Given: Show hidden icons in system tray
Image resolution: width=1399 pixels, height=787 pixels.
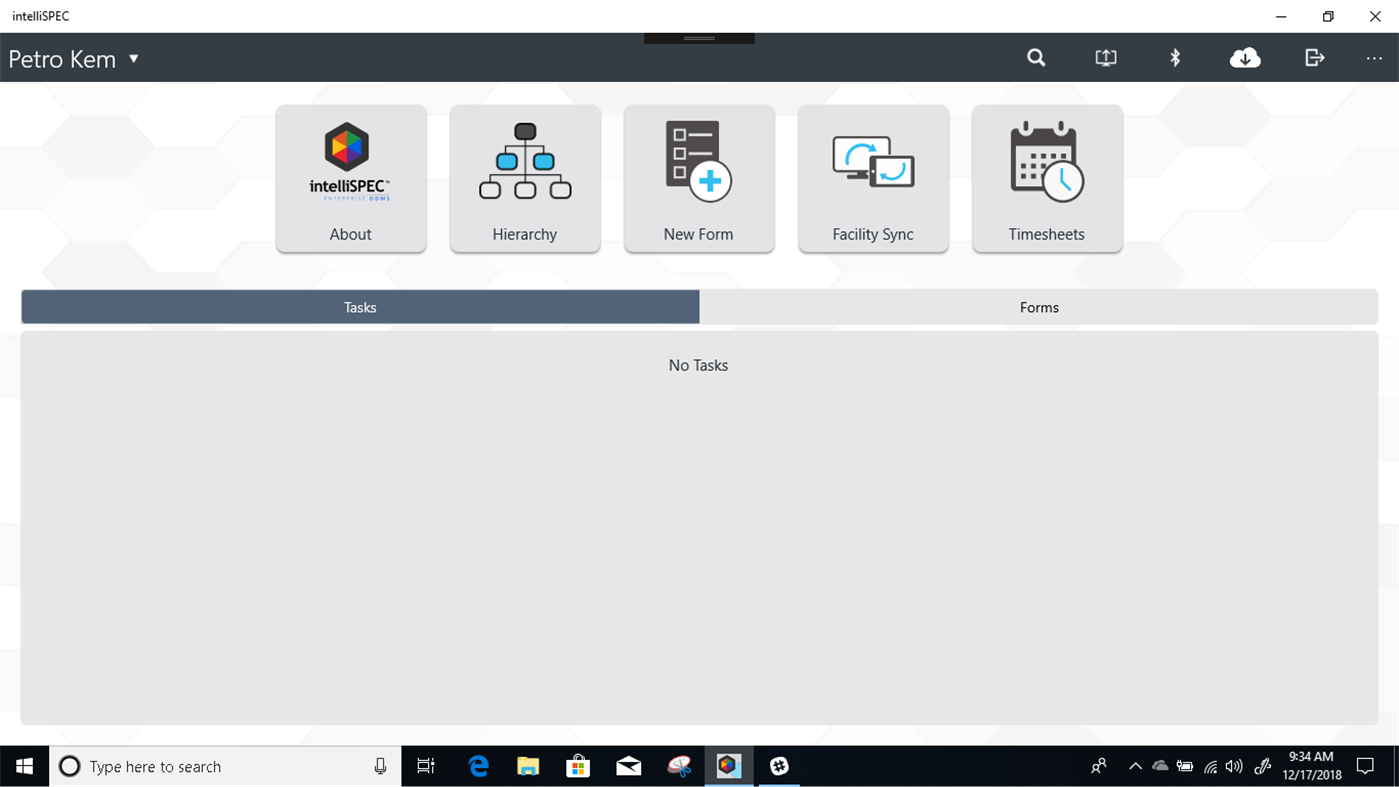Looking at the screenshot, I should (1135, 766).
